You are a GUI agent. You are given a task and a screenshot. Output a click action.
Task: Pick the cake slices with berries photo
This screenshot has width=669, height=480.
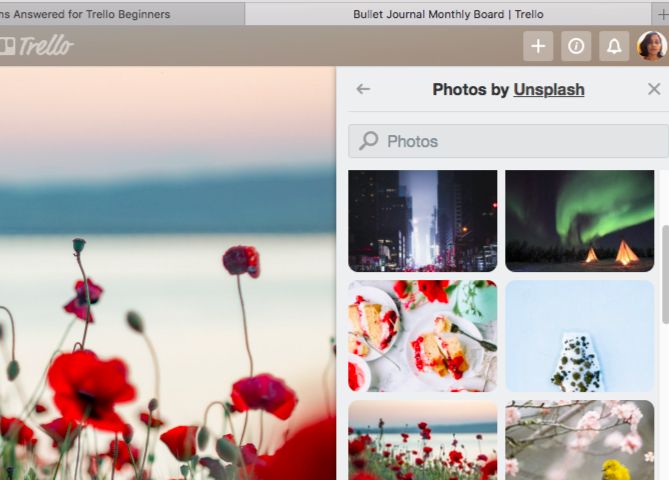tap(422, 335)
